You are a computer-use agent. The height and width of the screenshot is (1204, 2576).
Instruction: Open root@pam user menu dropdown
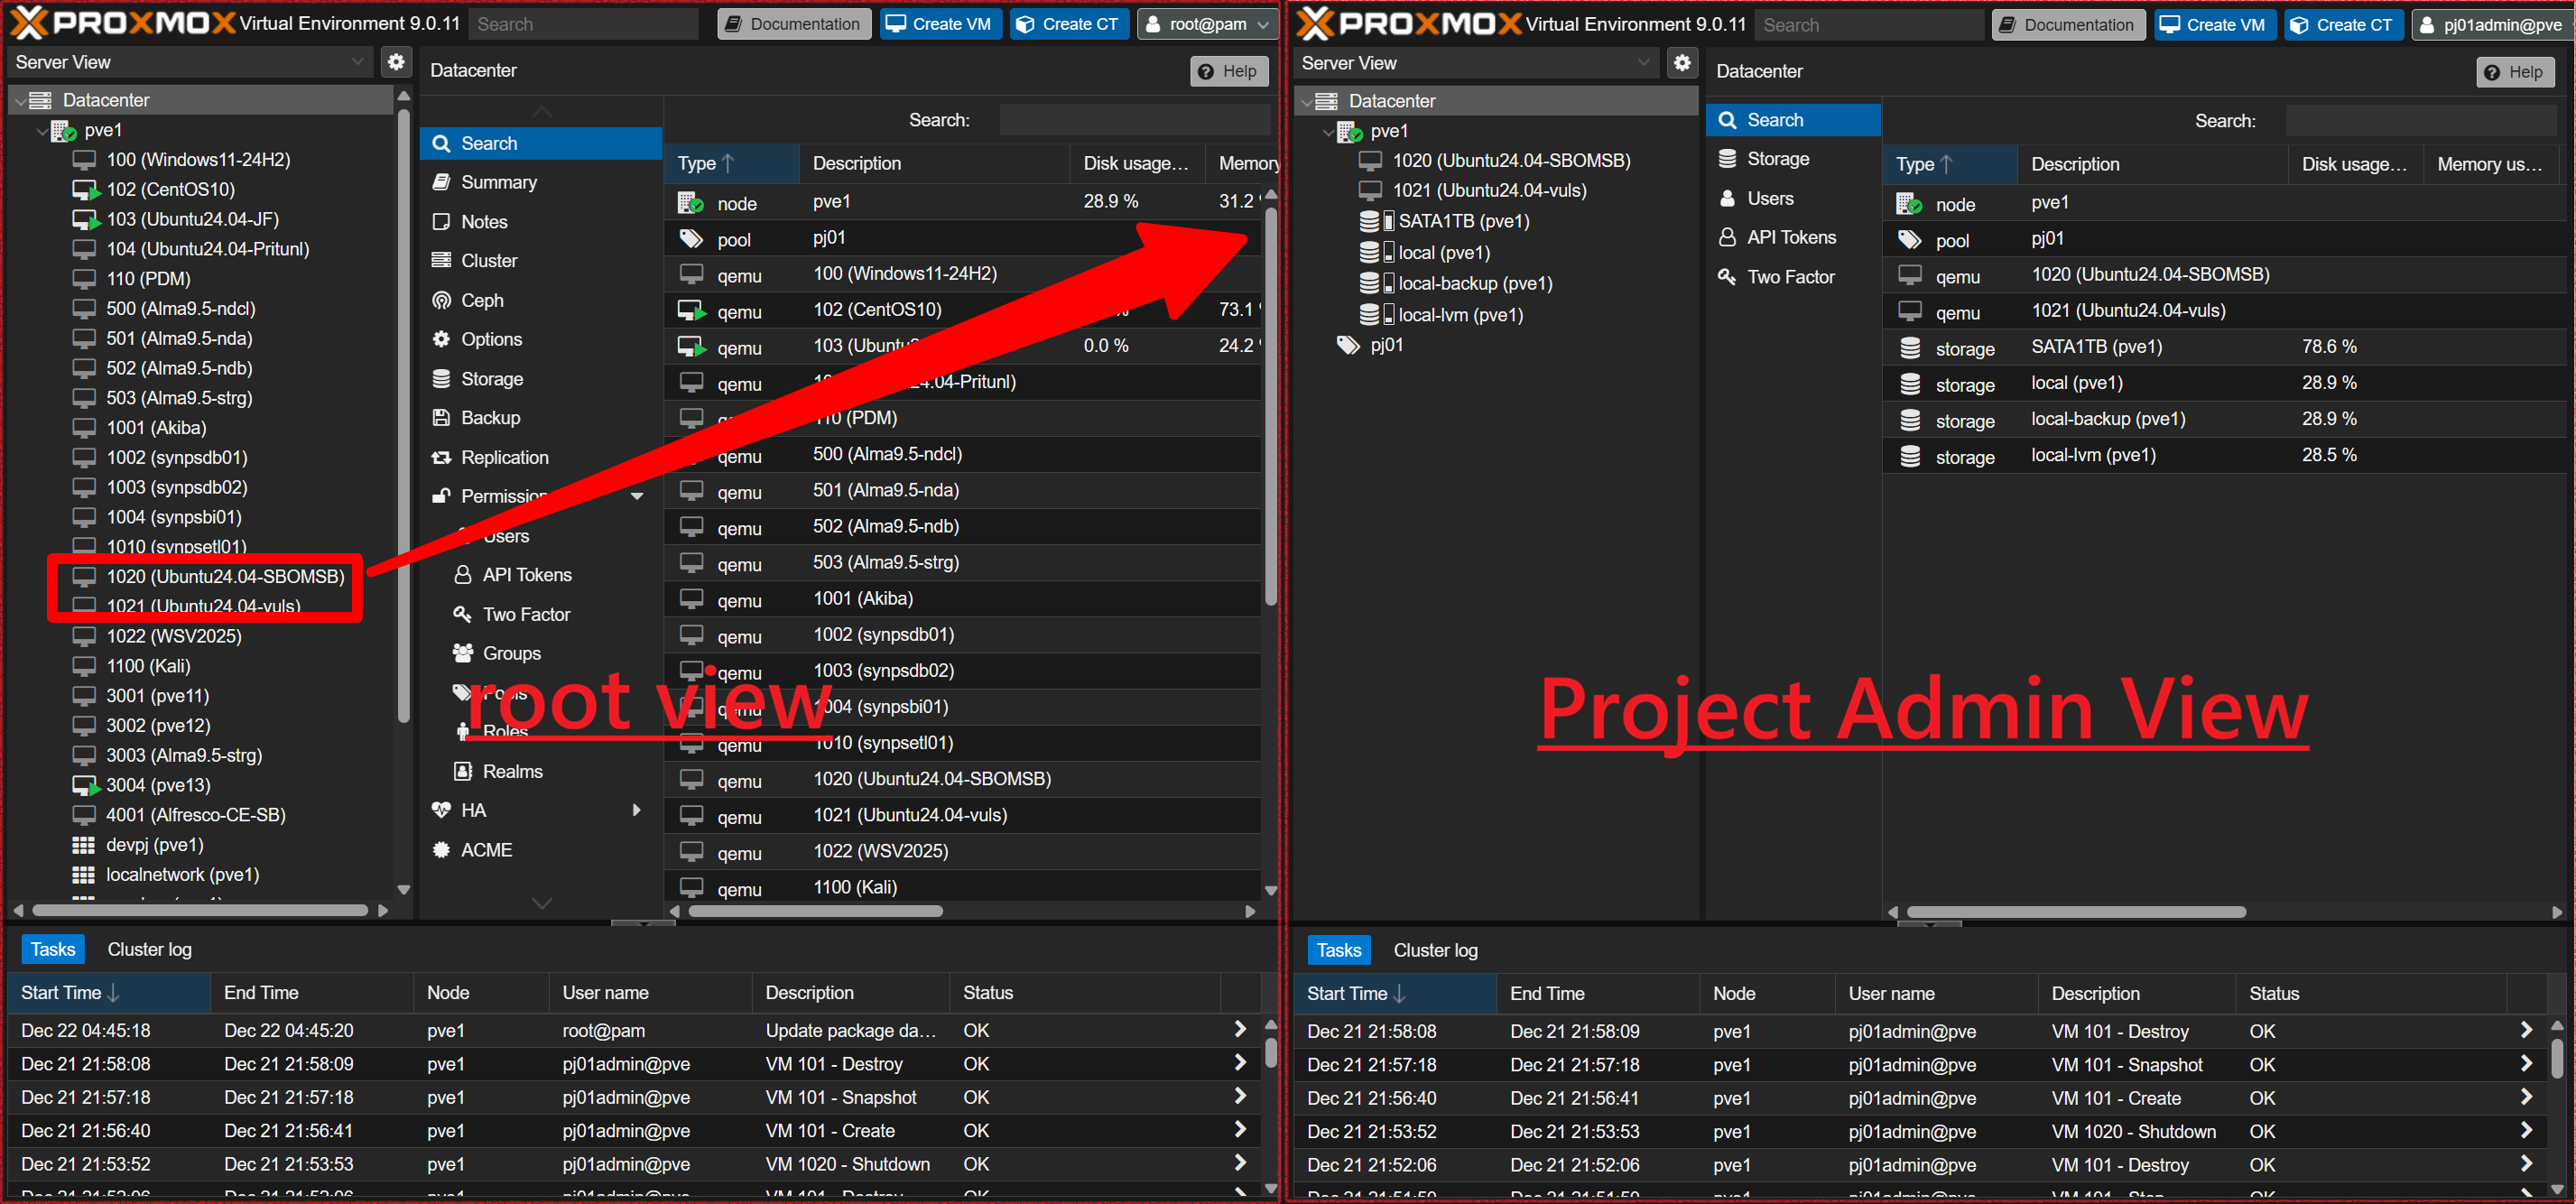(1207, 24)
